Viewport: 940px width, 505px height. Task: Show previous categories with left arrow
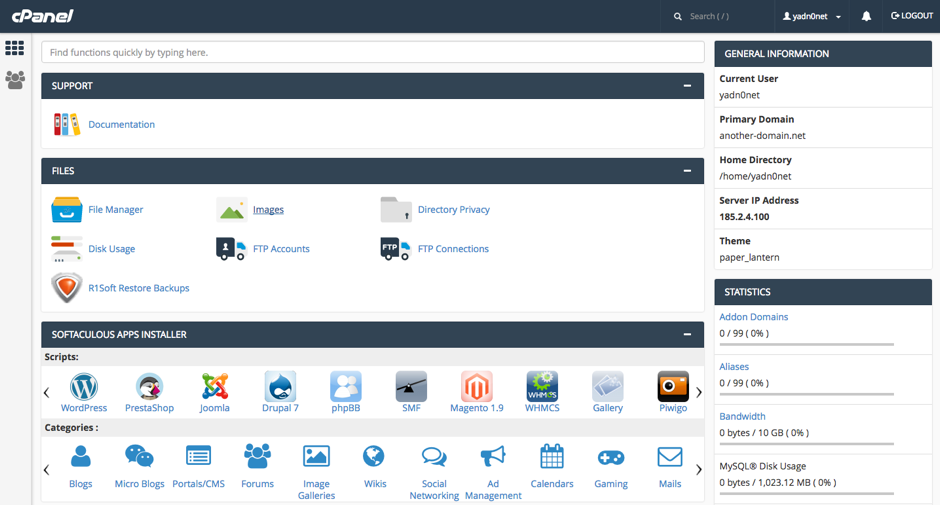tap(47, 470)
